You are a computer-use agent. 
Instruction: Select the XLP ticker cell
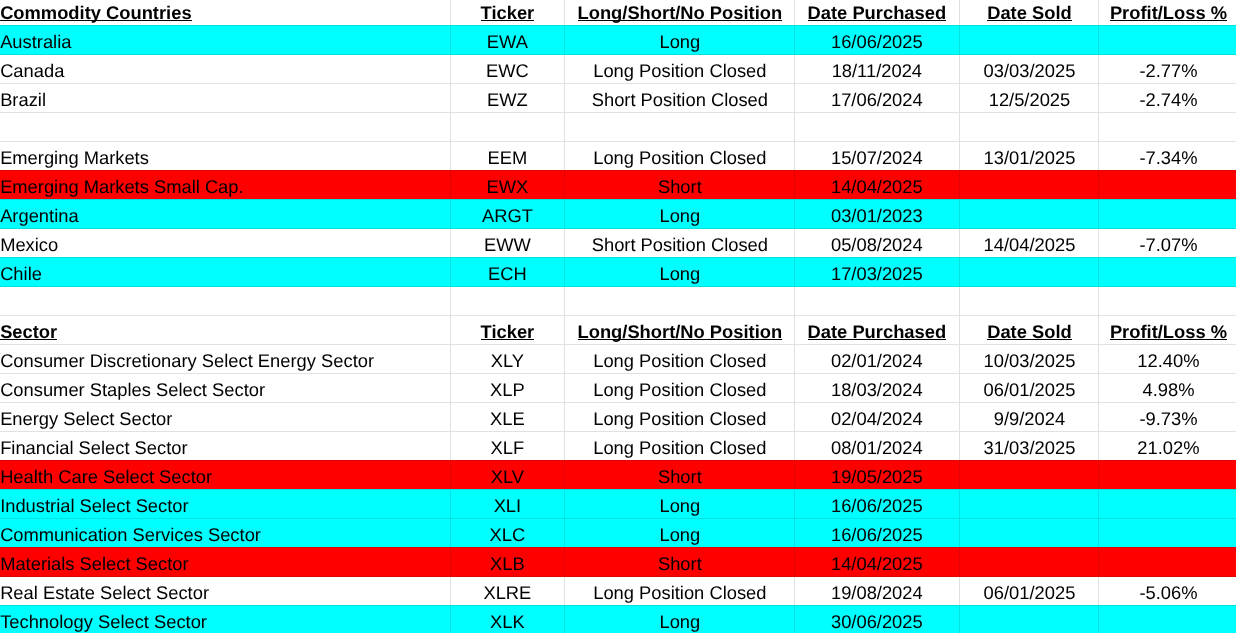coord(507,390)
